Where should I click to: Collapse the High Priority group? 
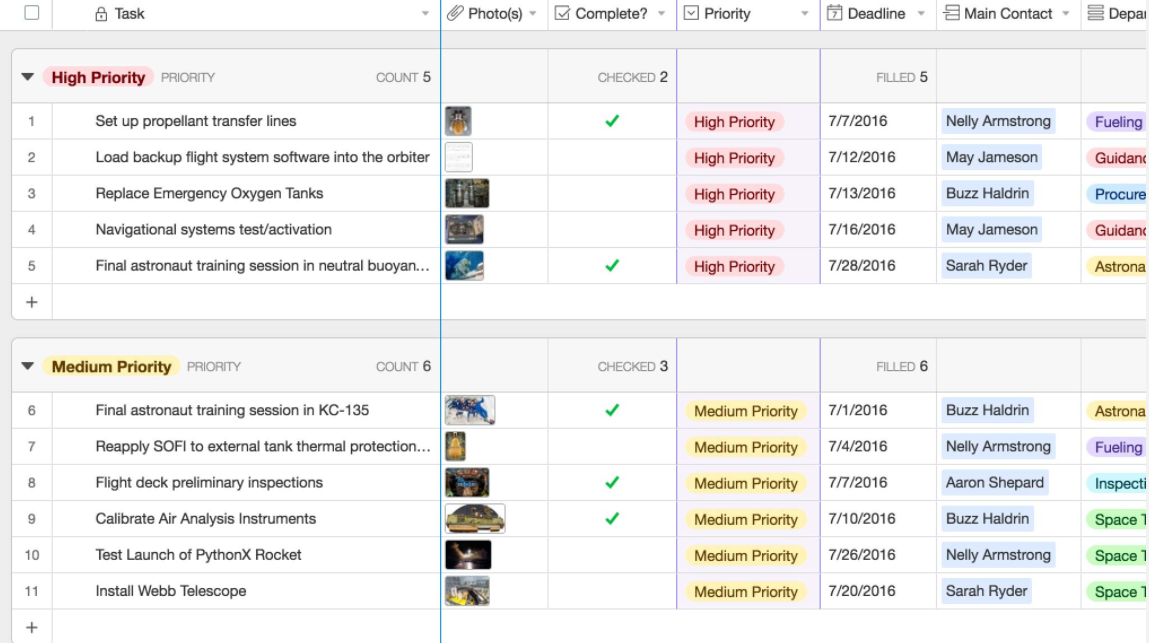pyautogui.click(x=28, y=77)
